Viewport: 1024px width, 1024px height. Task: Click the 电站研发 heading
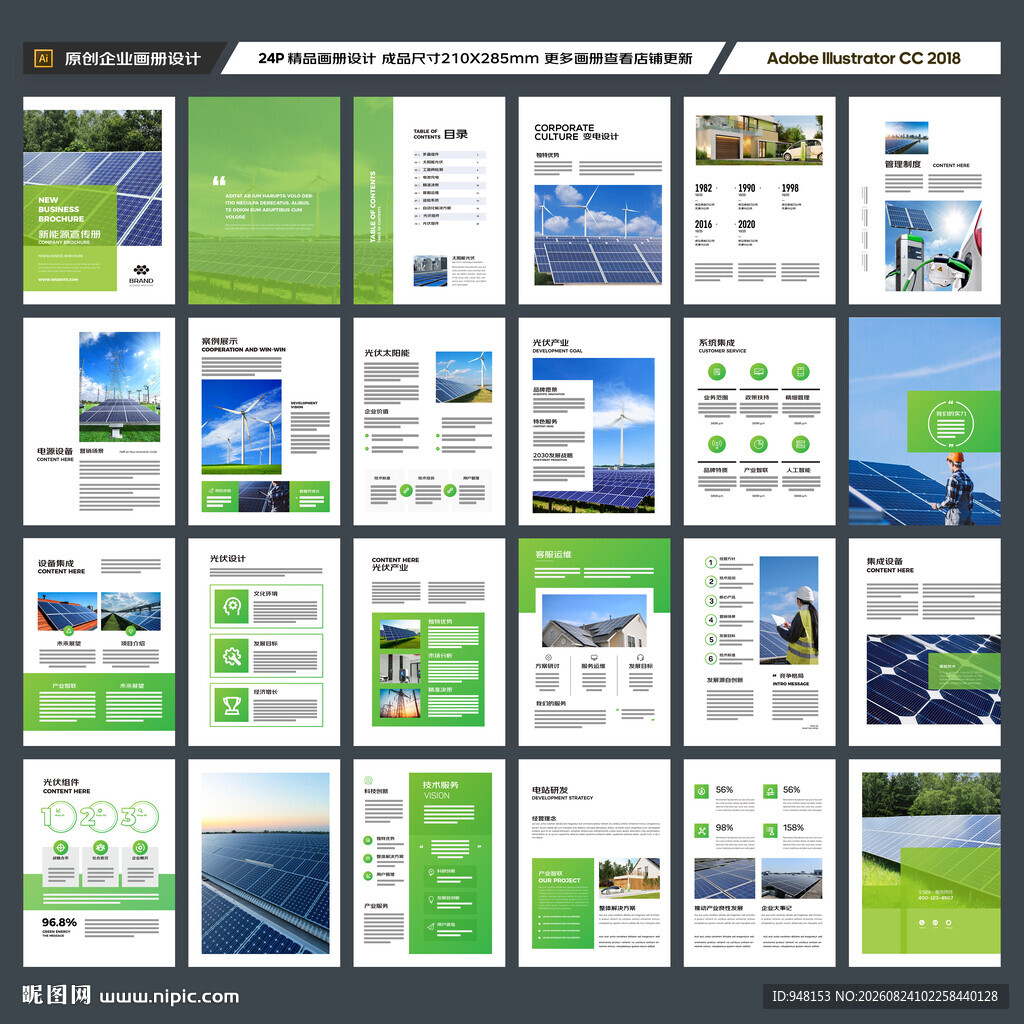(x=550, y=790)
